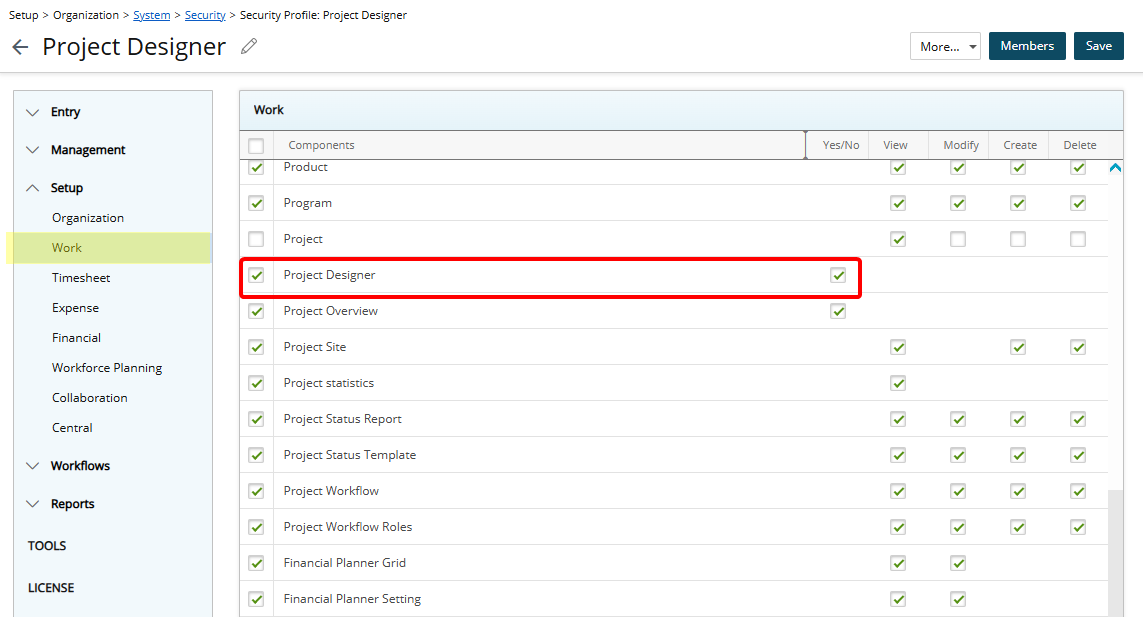
Task: Navigate back using the left arrow icon
Action: click(x=20, y=46)
